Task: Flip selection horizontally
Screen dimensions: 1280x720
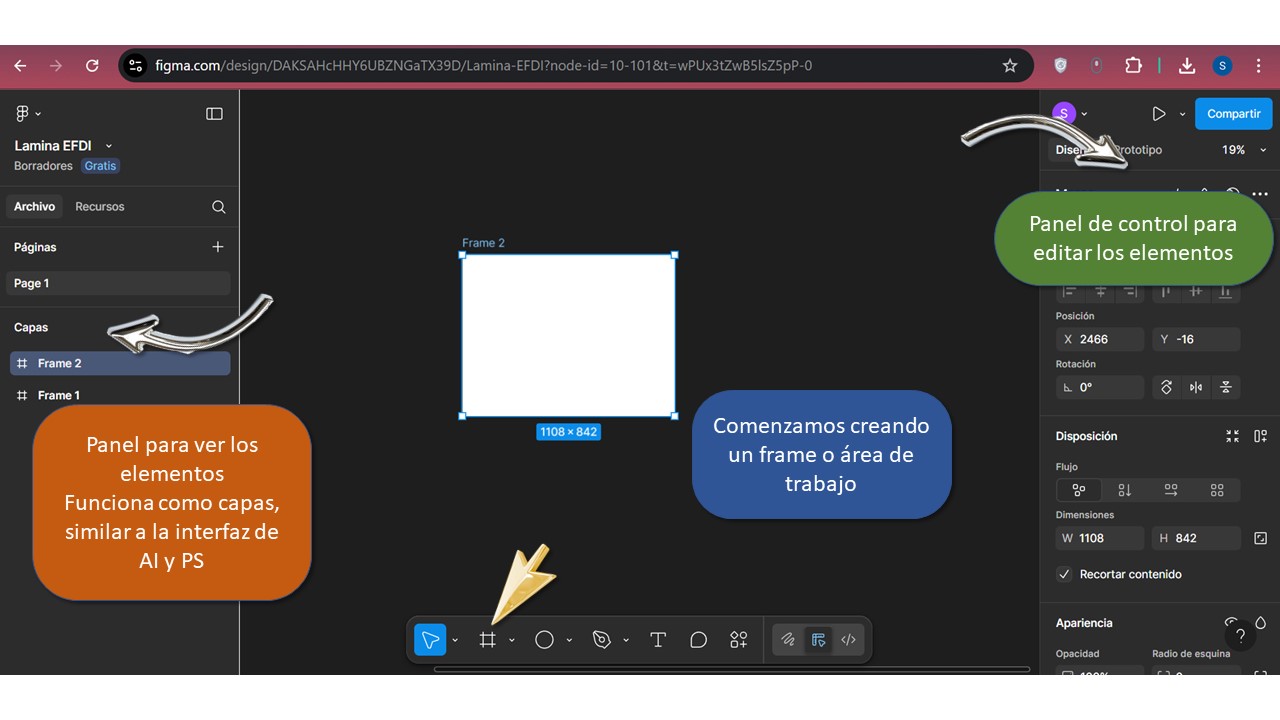Action: click(x=1196, y=387)
